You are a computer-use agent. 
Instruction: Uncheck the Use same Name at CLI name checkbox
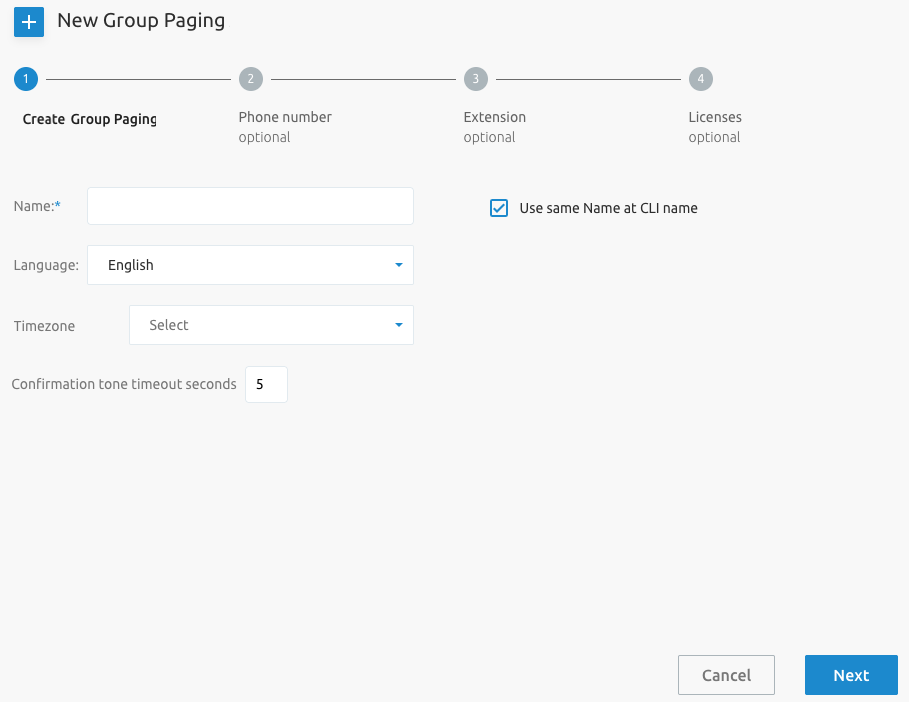pyautogui.click(x=499, y=208)
